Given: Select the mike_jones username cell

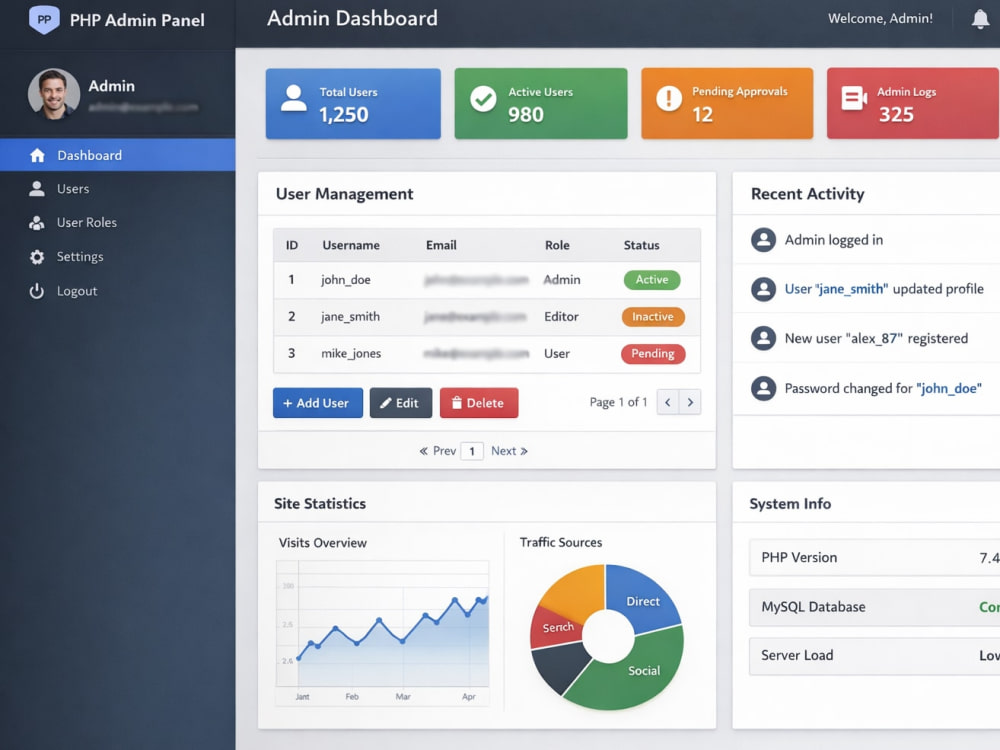Looking at the screenshot, I should pos(351,354).
